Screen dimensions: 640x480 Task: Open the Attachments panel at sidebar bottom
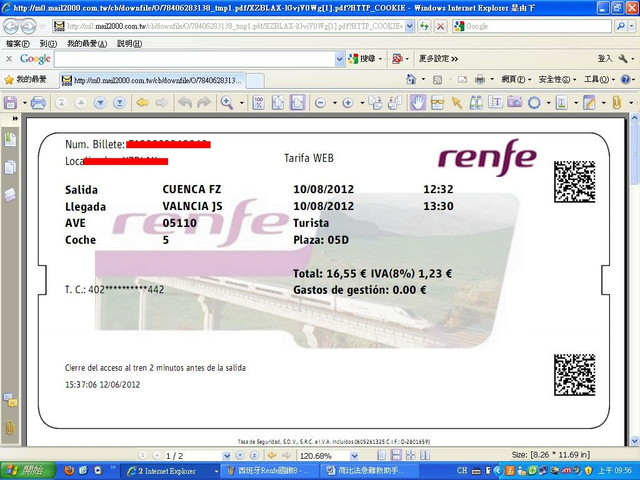[x=10, y=428]
